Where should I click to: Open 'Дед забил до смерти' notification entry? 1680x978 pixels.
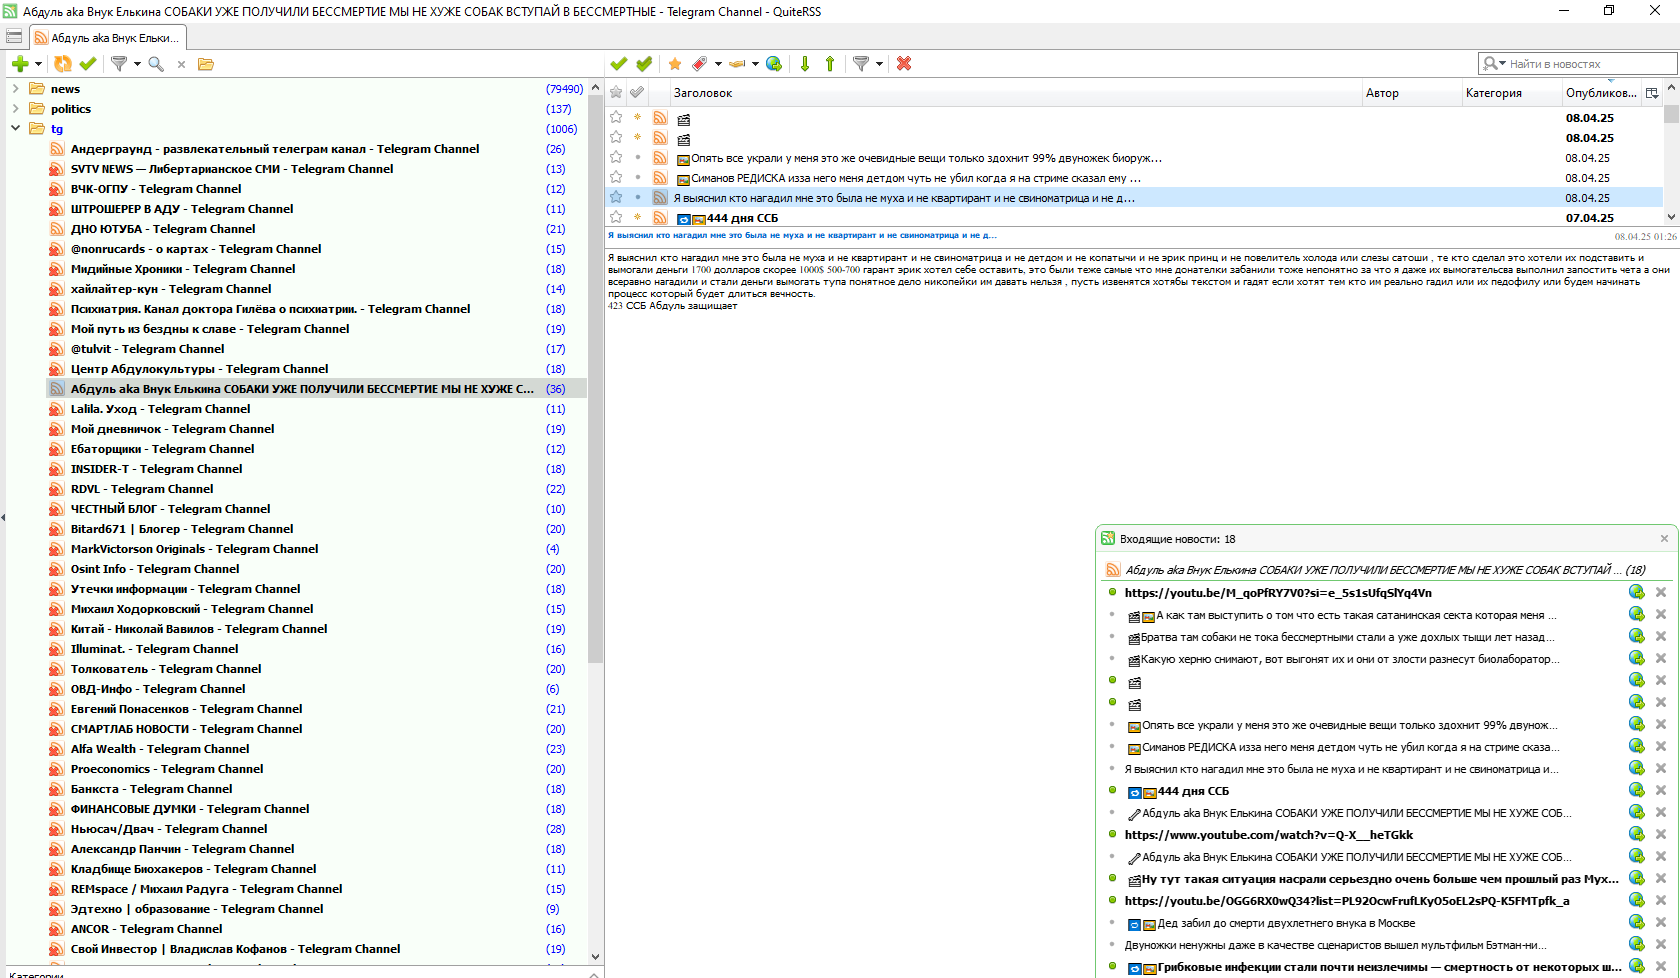click(1286, 923)
